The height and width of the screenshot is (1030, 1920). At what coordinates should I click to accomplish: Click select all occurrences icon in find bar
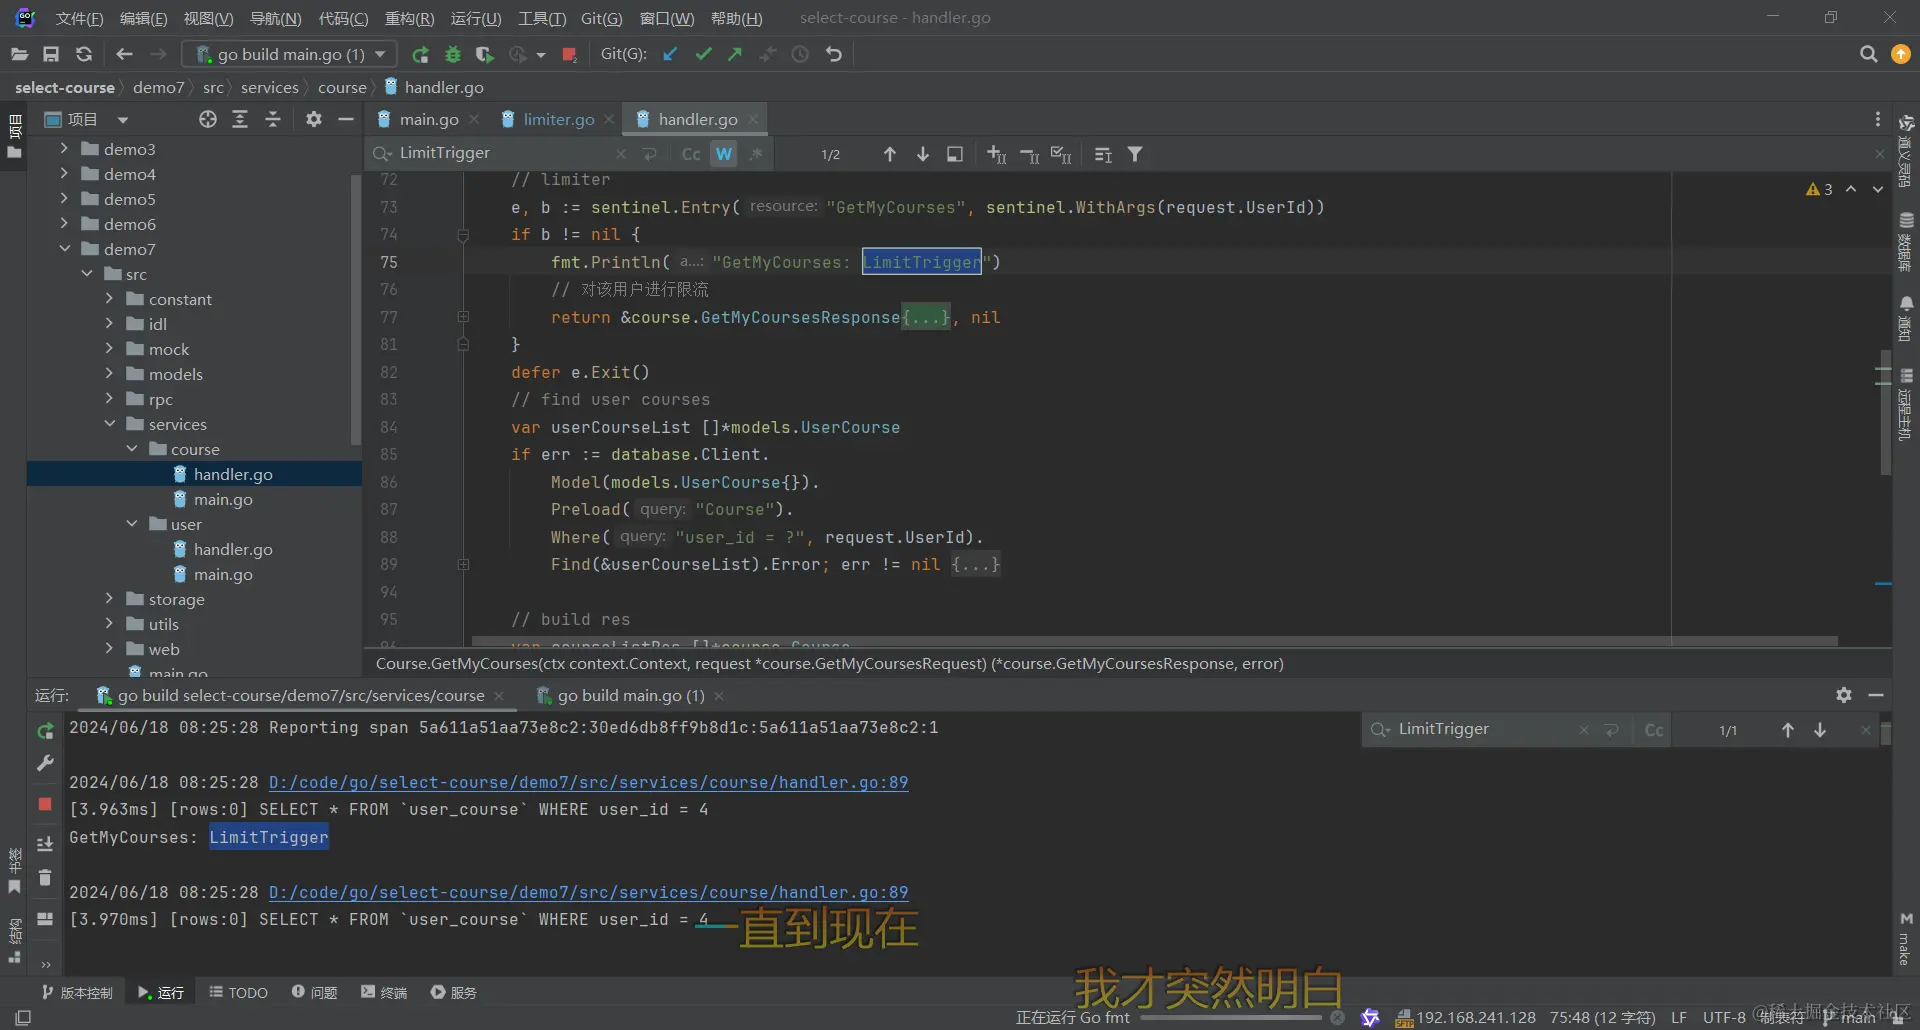pyautogui.click(x=1061, y=154)
